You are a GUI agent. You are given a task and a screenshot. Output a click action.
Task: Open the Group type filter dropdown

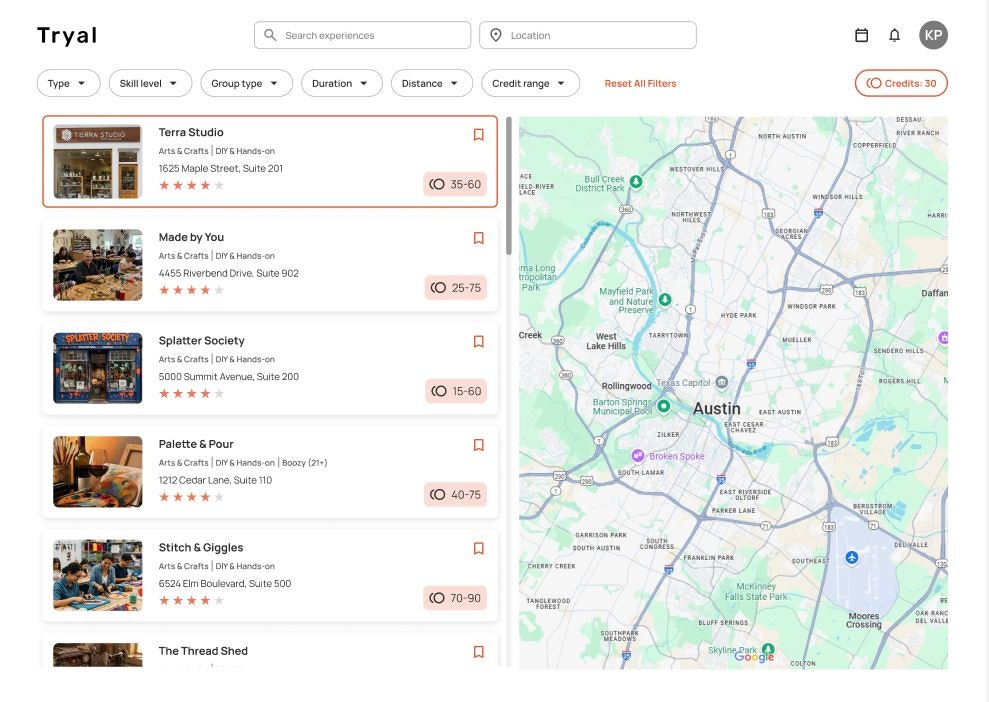click(x=247, y=83)
